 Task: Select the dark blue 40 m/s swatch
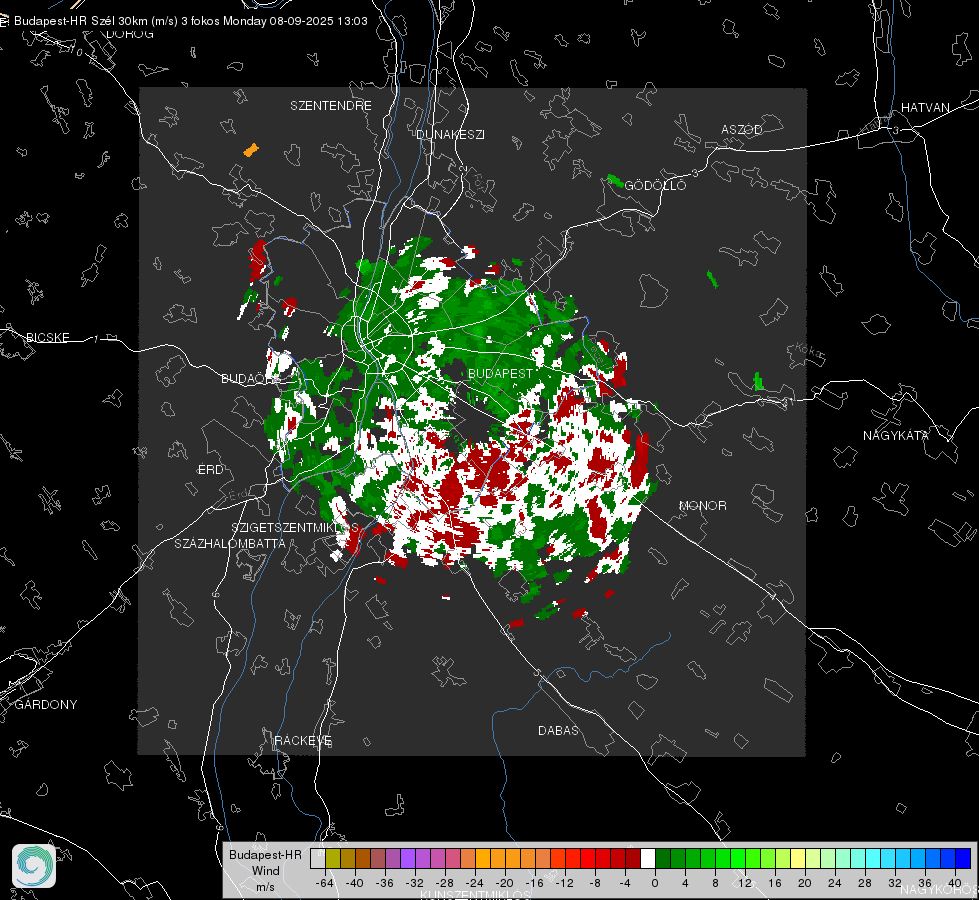tap(963, 858)
